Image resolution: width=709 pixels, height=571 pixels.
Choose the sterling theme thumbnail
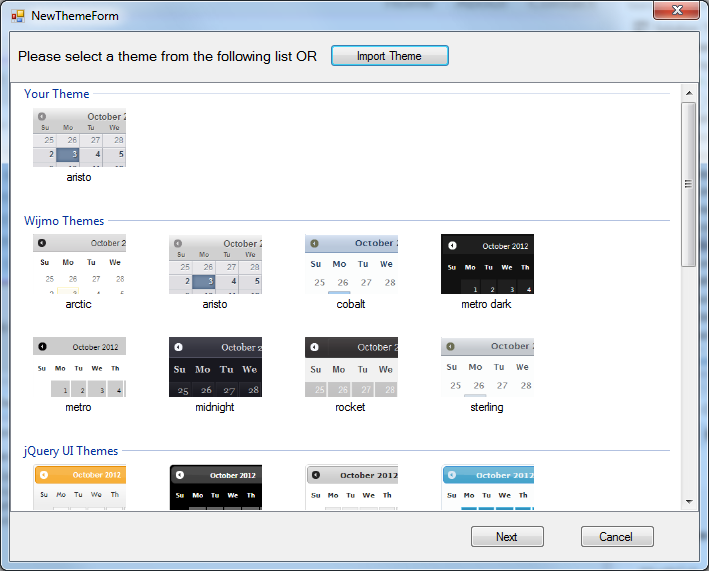click(x=487, y=367)
